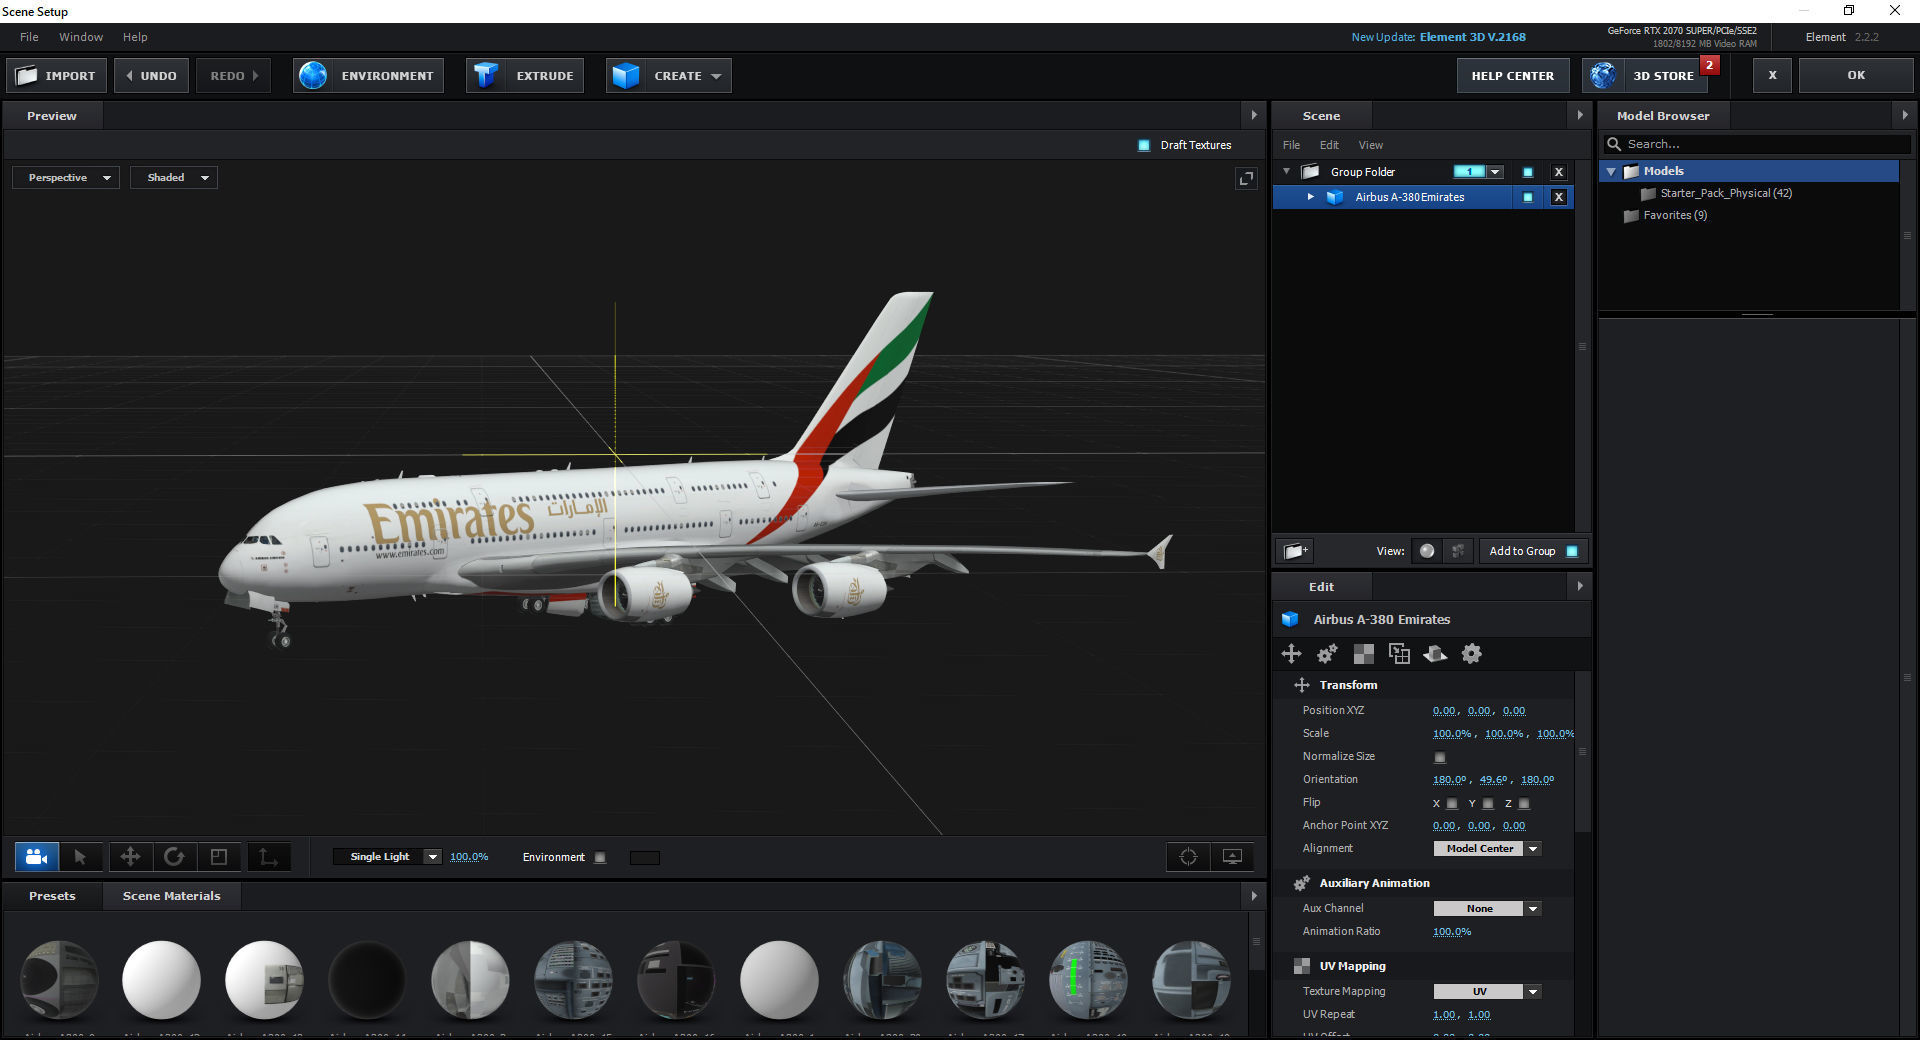Toggle visibility of Group Folder
1920x1040 pixels.
click(1527, 172)
